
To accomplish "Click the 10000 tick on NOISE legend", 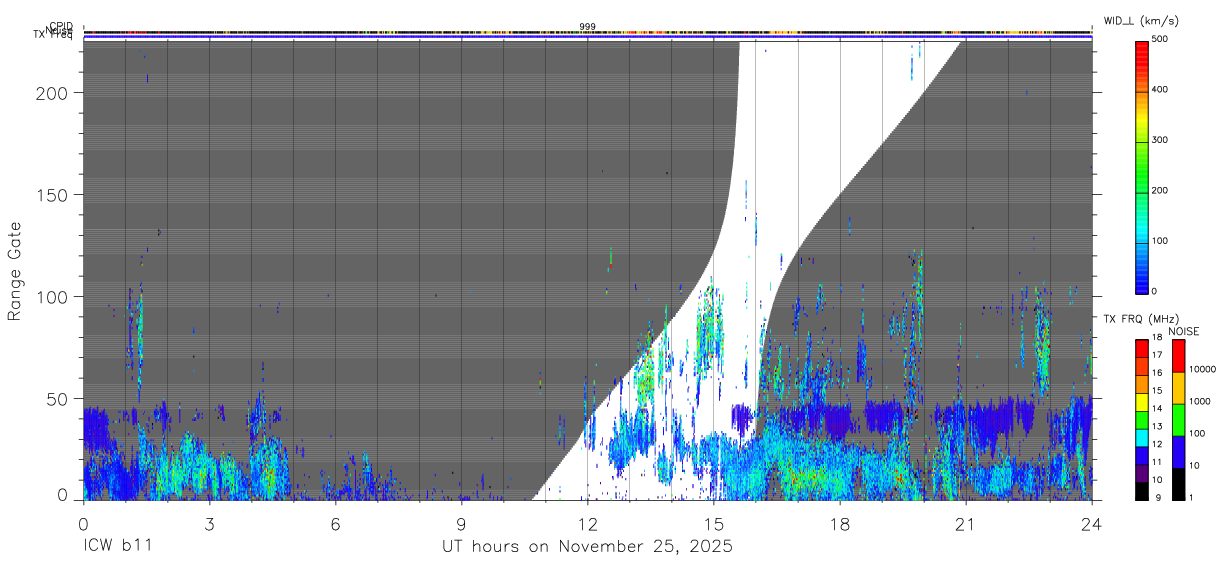I will (1203, 369).
